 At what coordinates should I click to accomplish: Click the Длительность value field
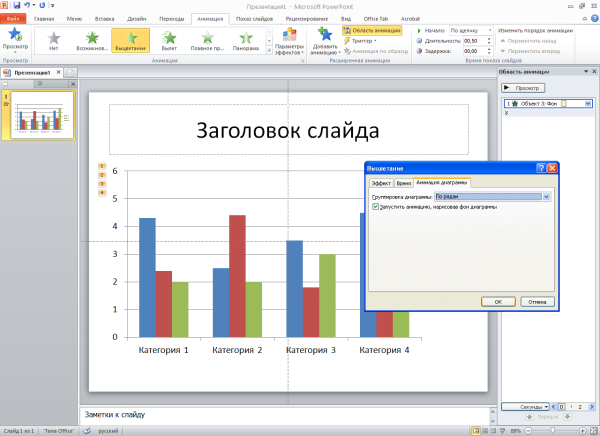474,41
